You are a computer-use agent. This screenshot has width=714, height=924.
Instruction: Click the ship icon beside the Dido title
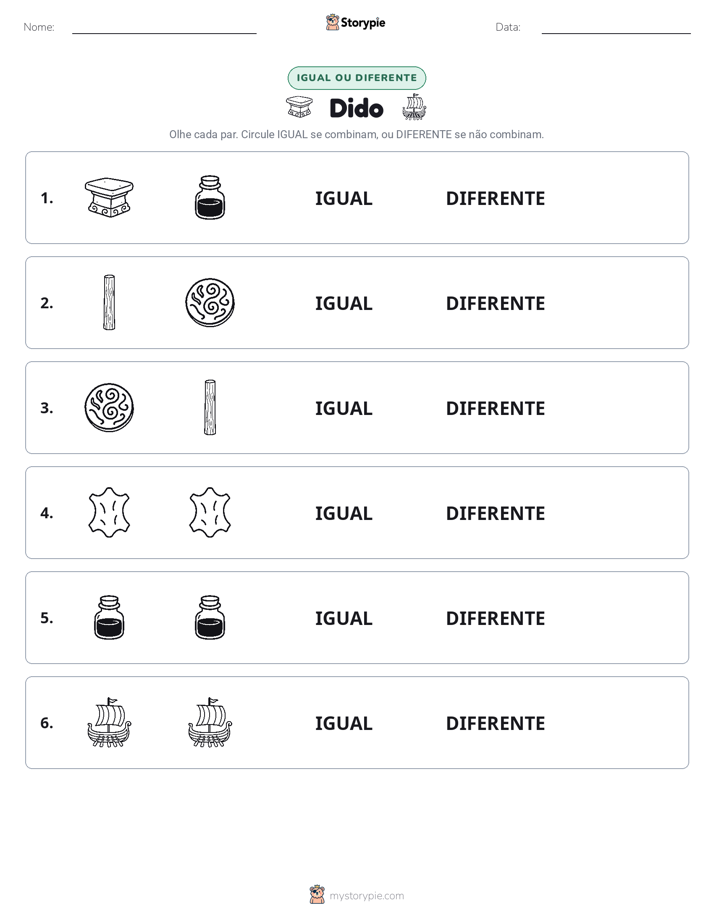pyautogui.click(x=414, y=107)
